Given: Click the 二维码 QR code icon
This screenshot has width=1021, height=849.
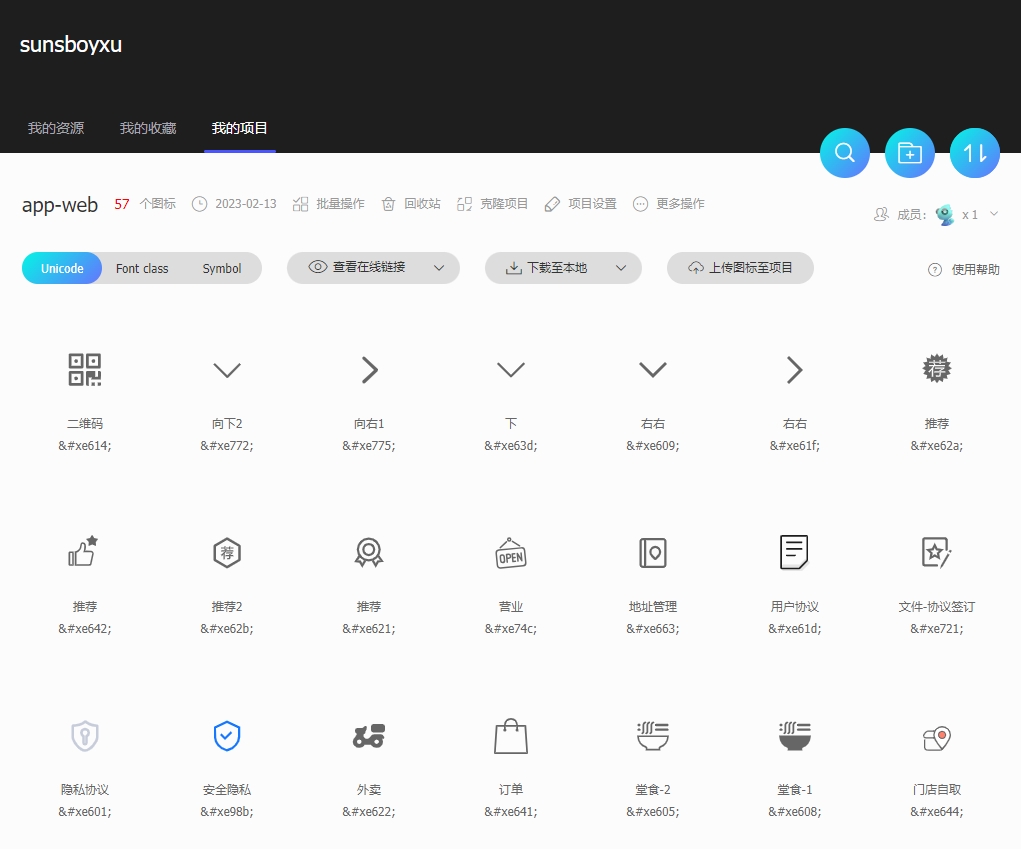Looking at the screenshot, I should [x=84, y=369].
